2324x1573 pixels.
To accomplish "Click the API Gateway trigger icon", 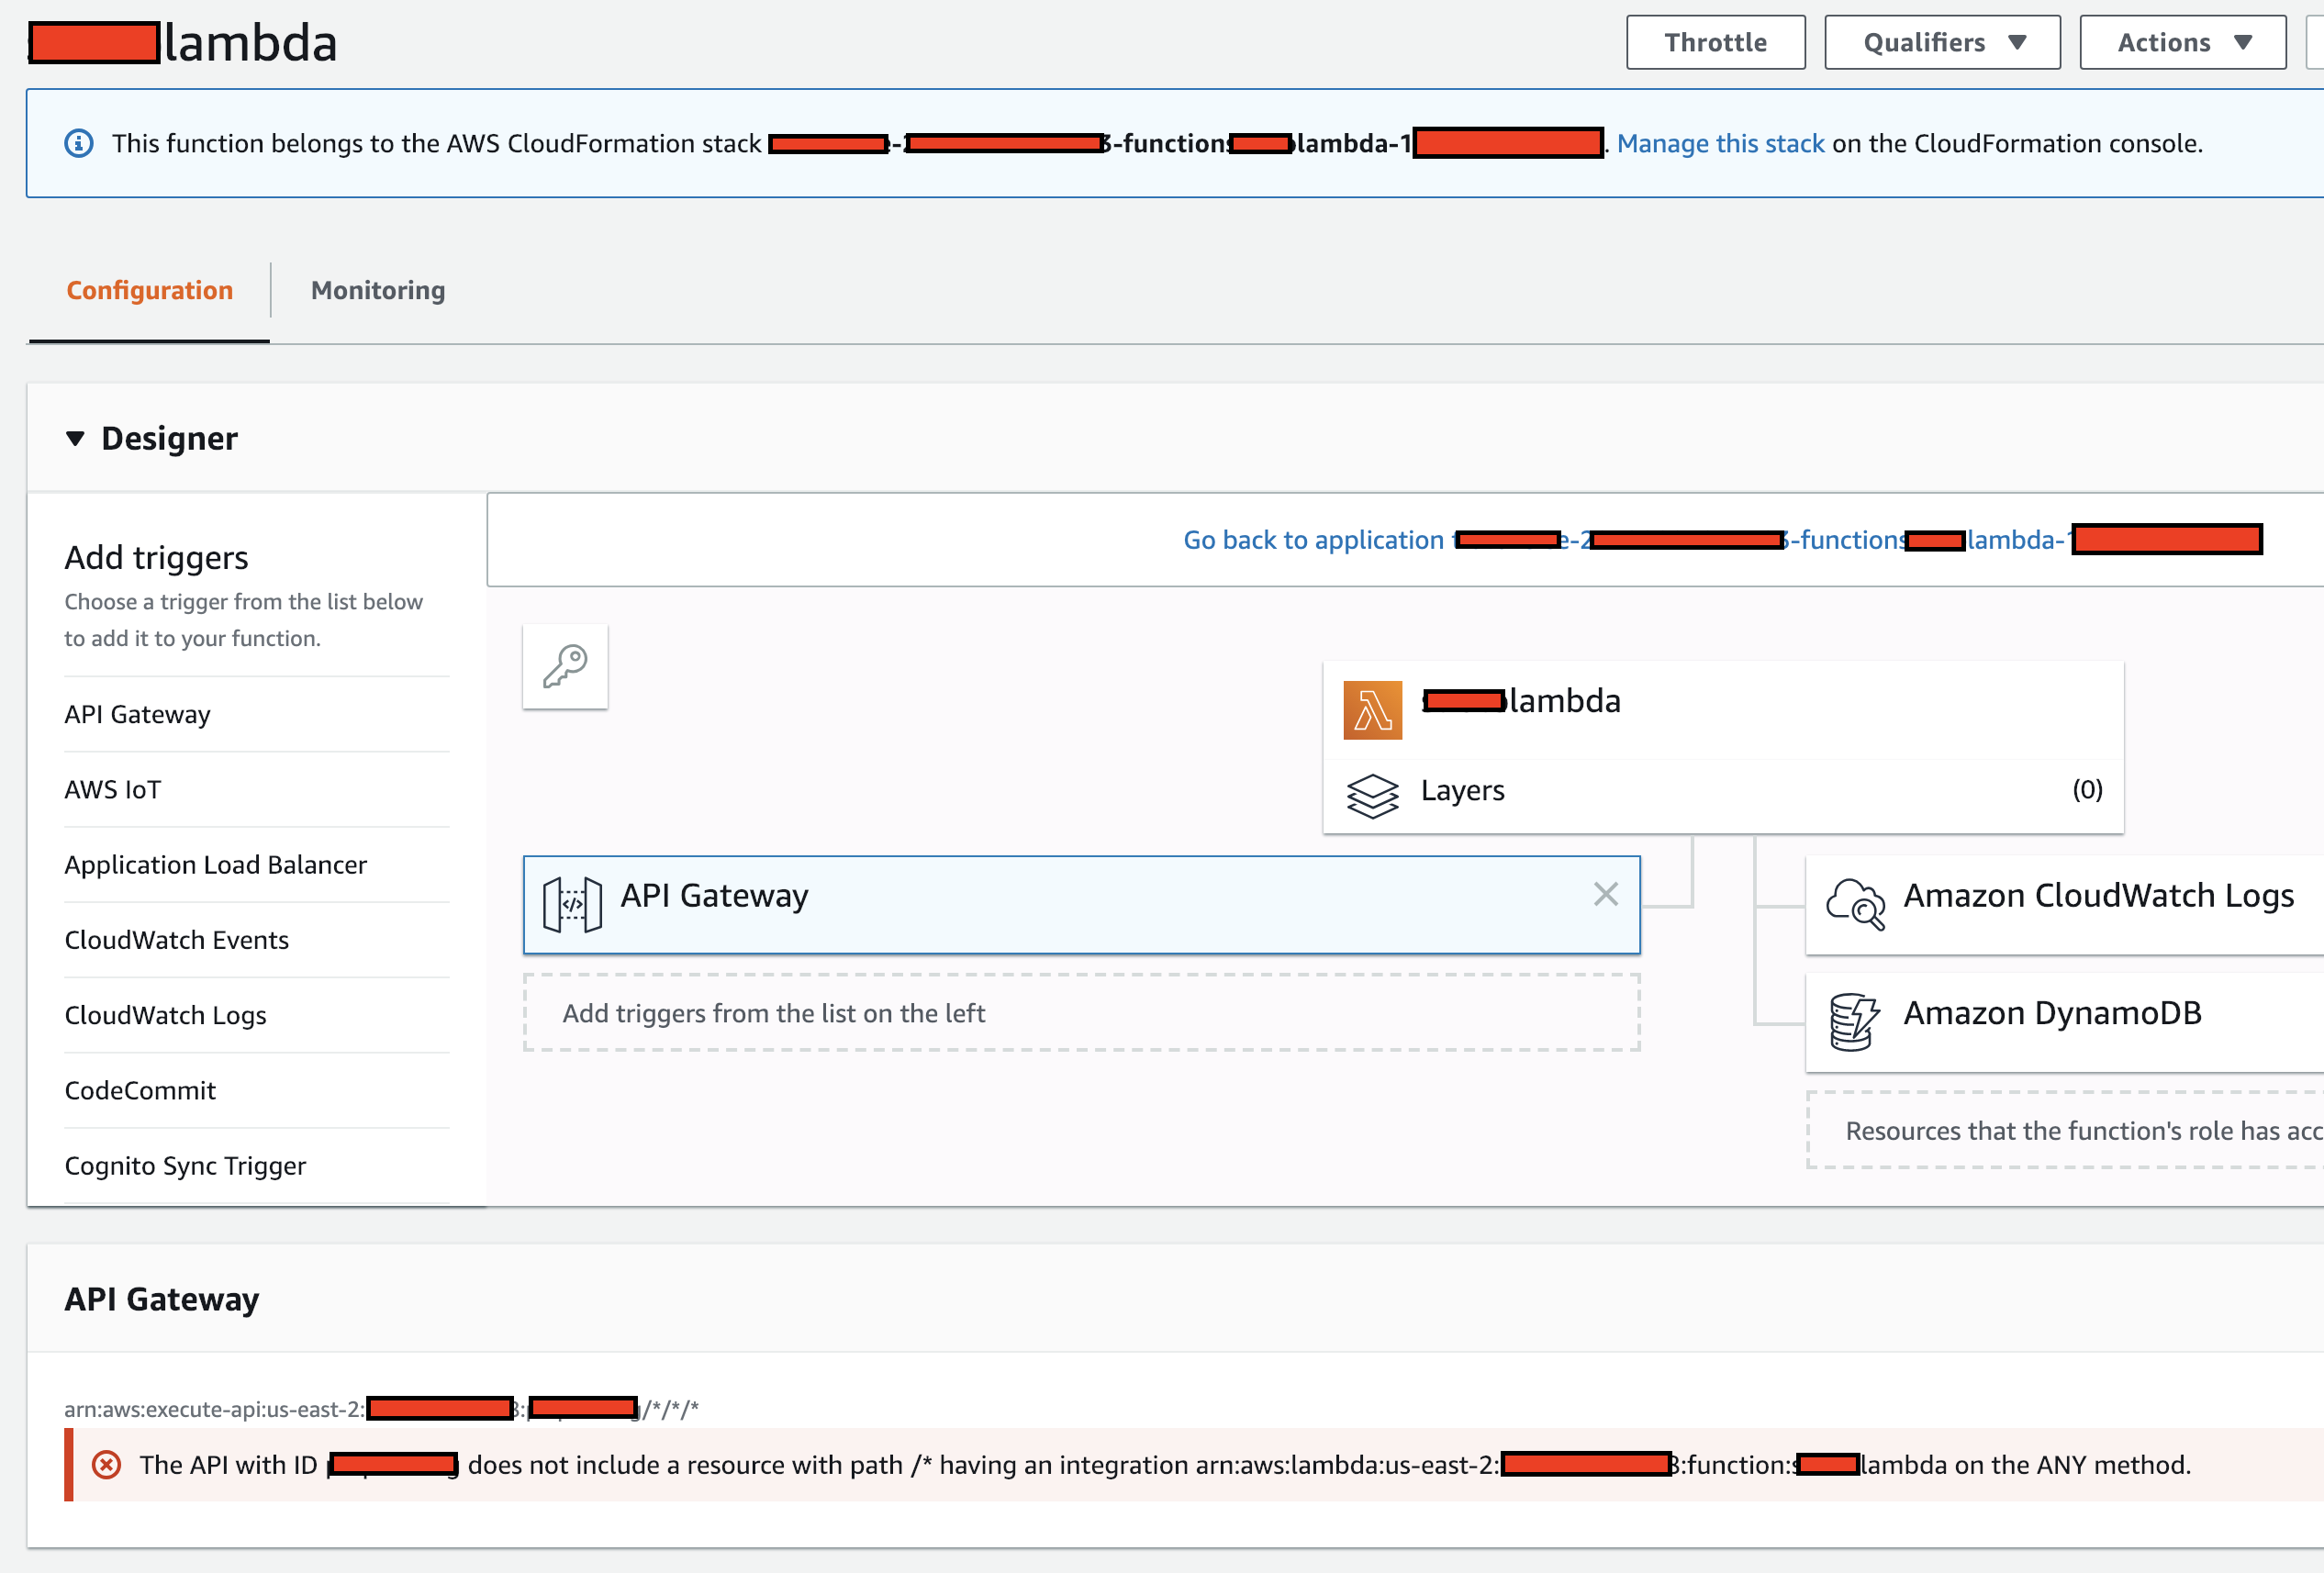I will (572, 904).
